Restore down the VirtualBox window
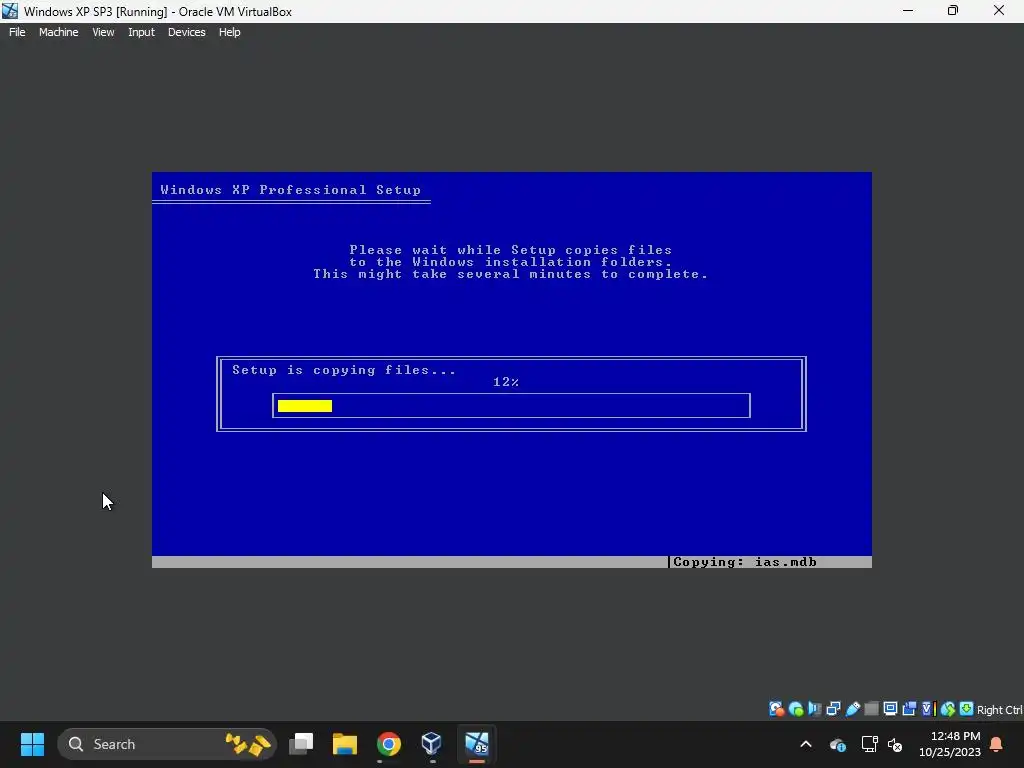Viewport: 1024px width, 768px height. [x=953, y=10]
